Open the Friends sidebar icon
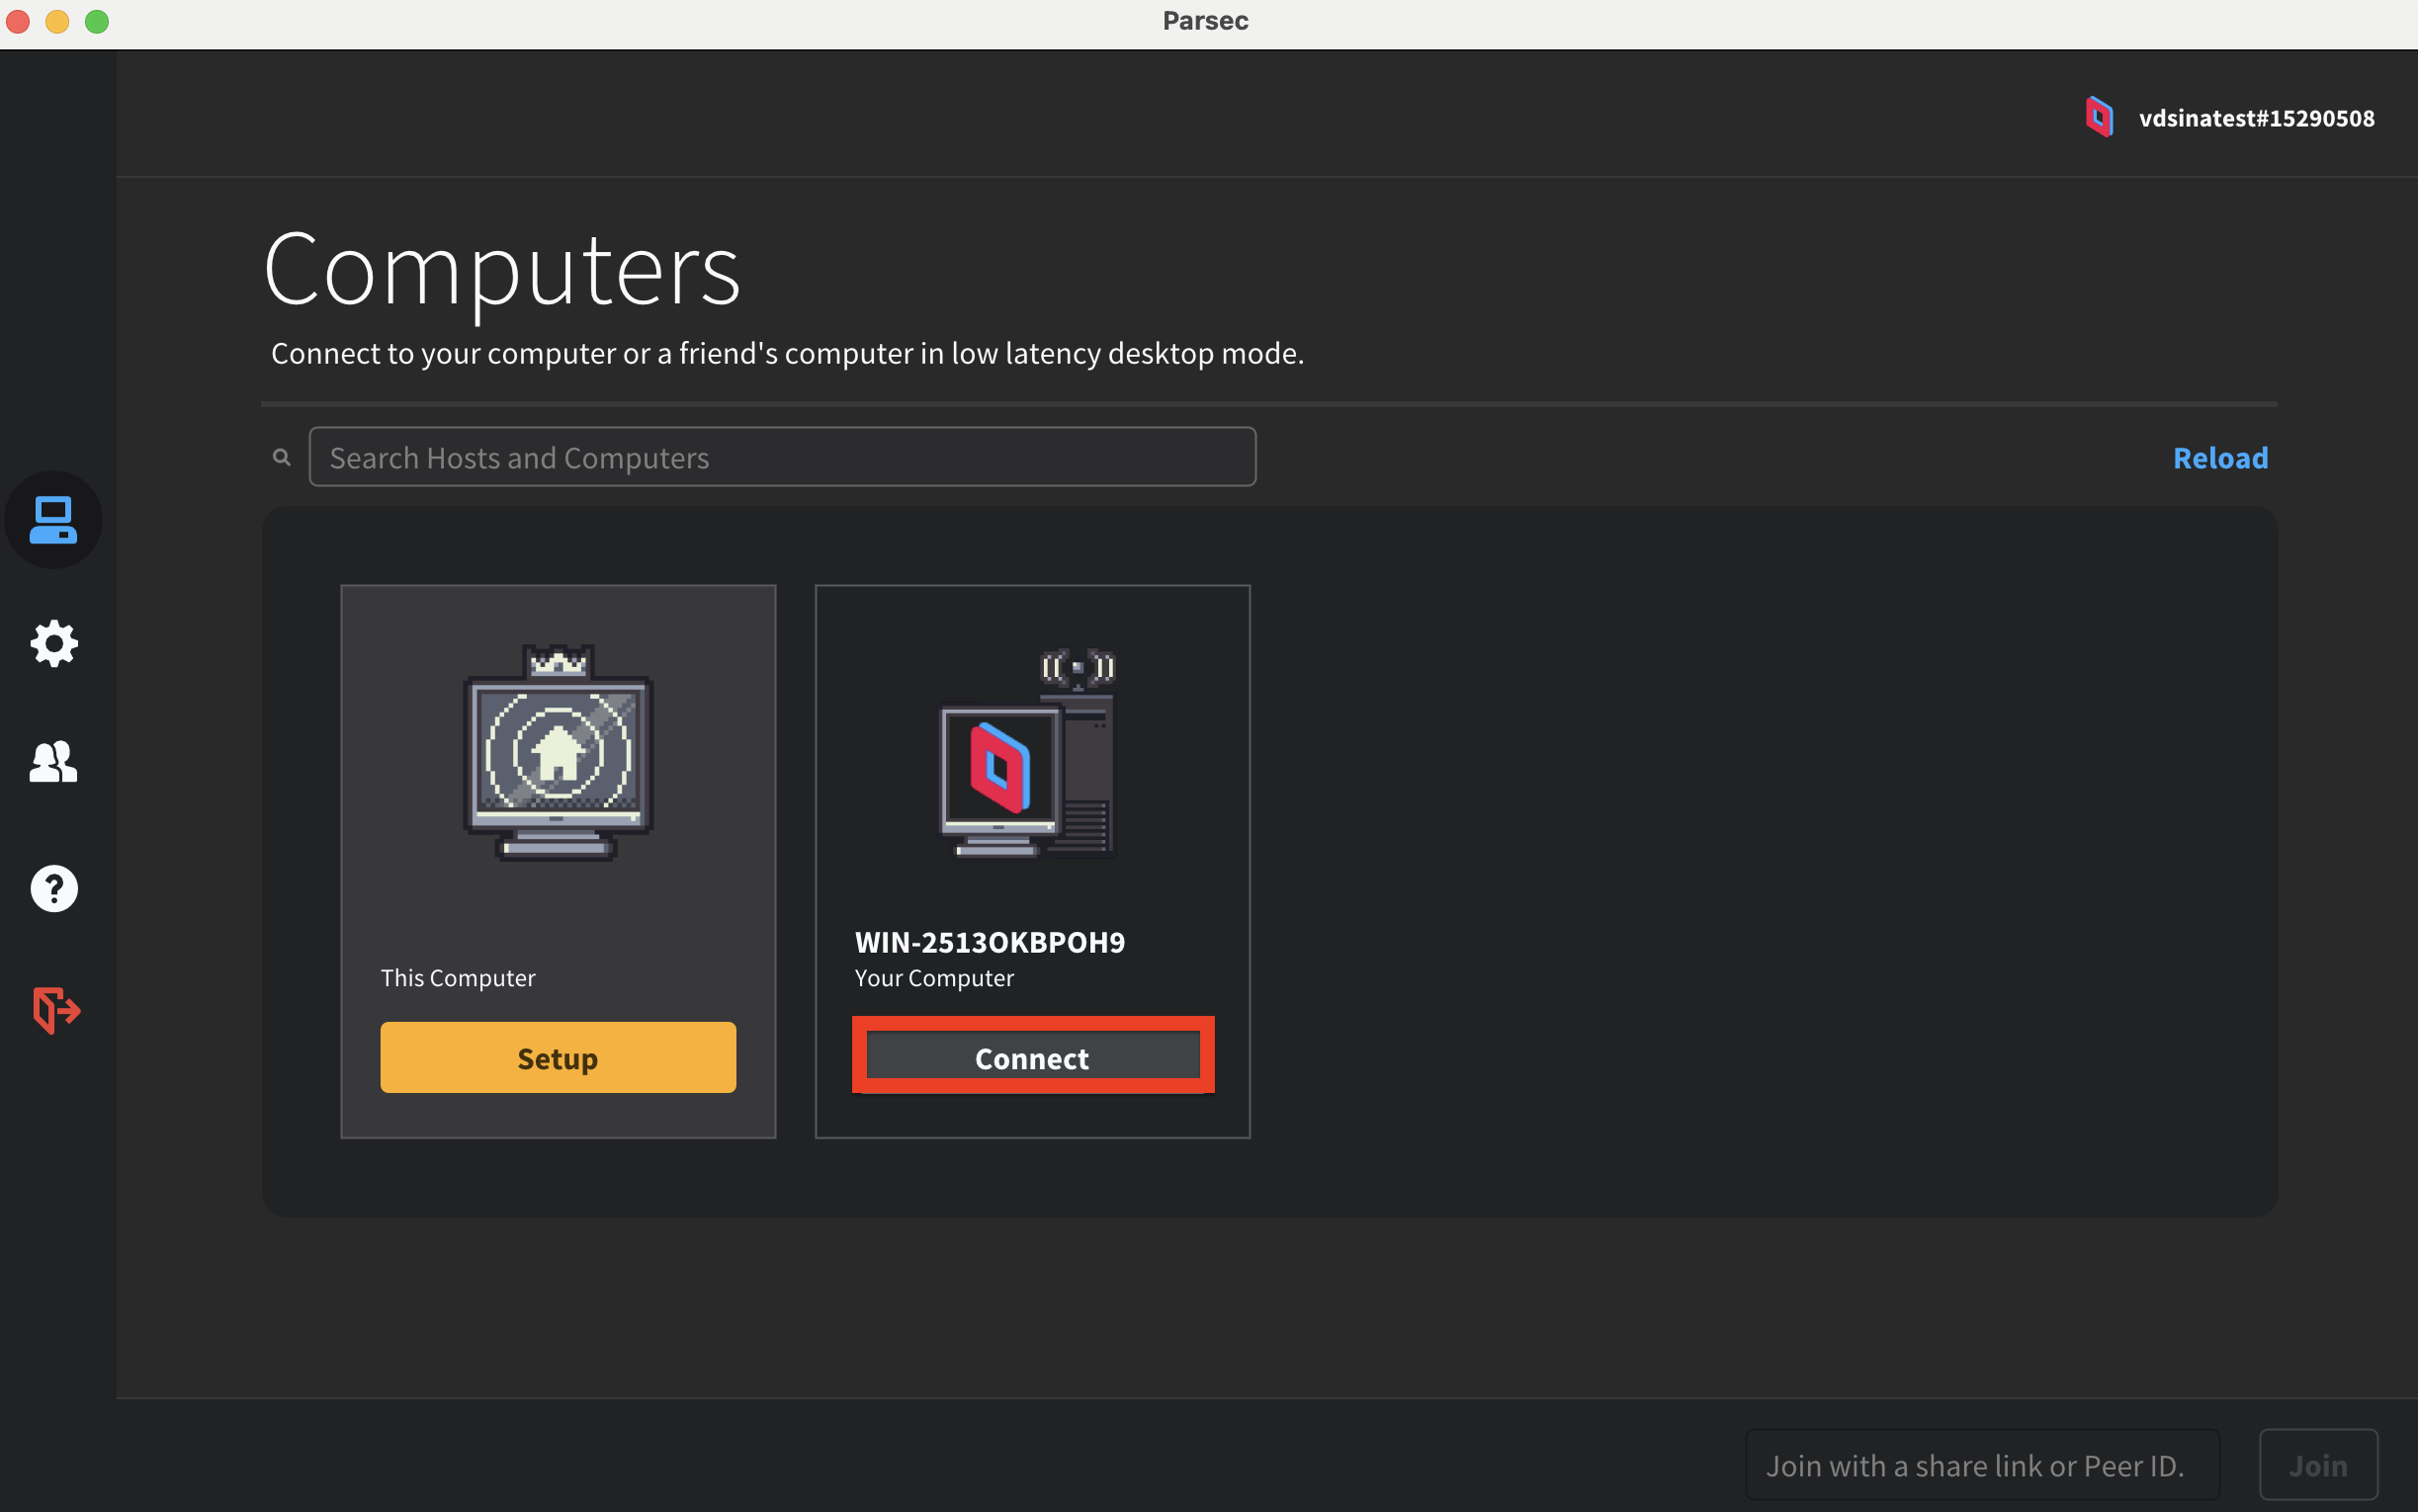2418x1512 pixels. [x=54, y=762]
